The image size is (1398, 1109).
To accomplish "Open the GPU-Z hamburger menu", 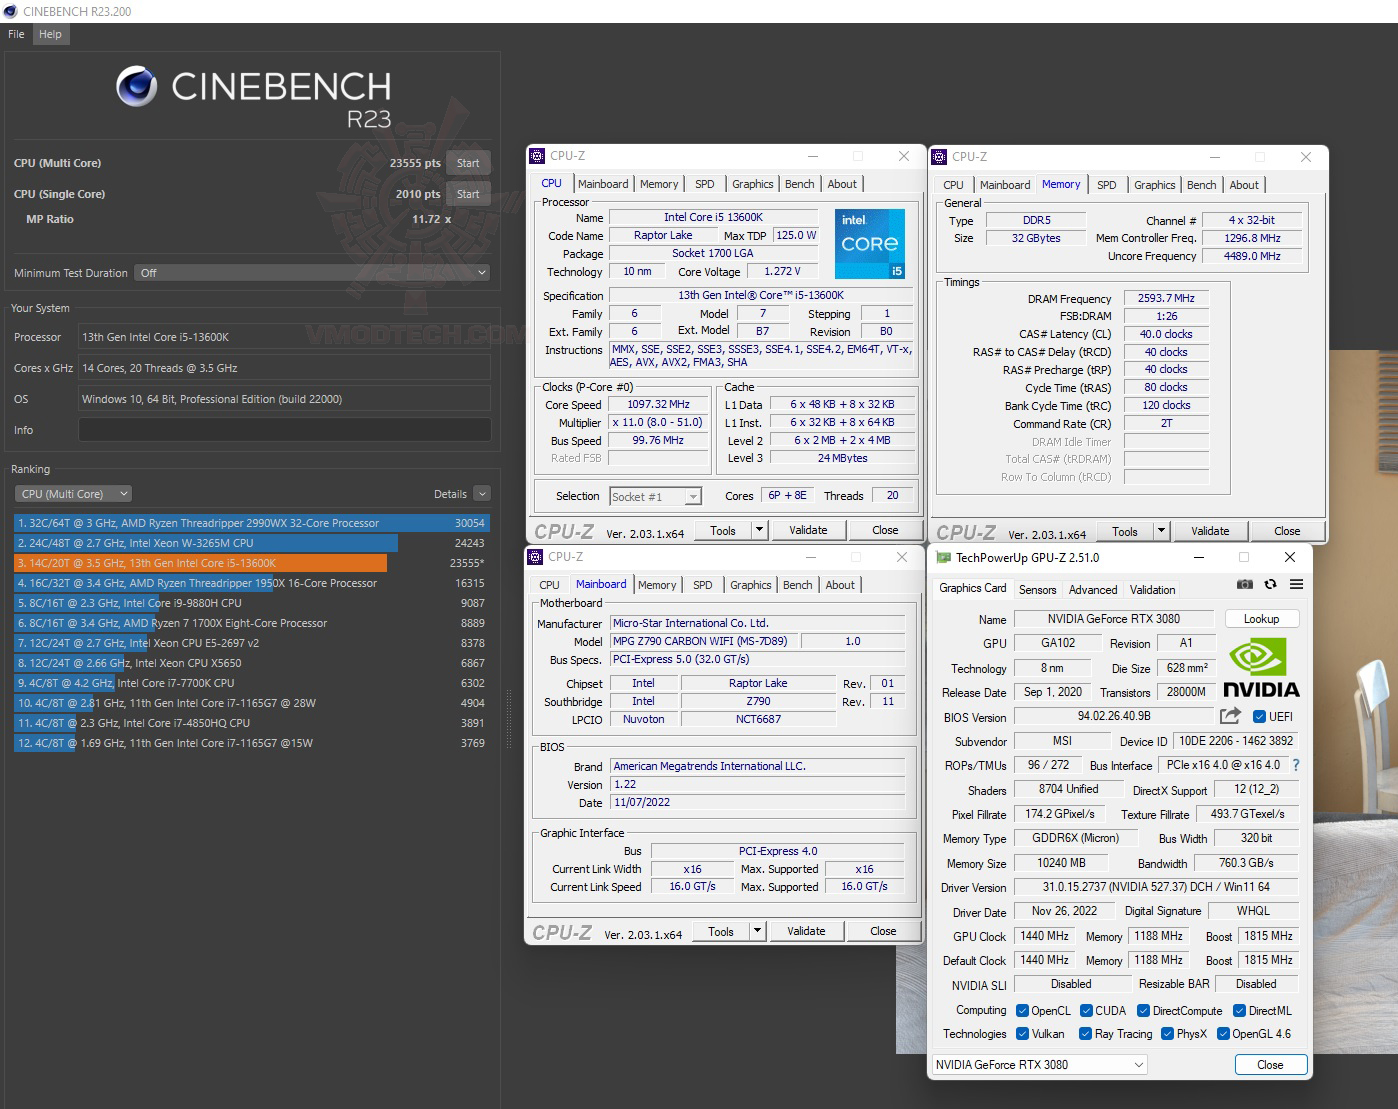I will (x=1296, y=584).
